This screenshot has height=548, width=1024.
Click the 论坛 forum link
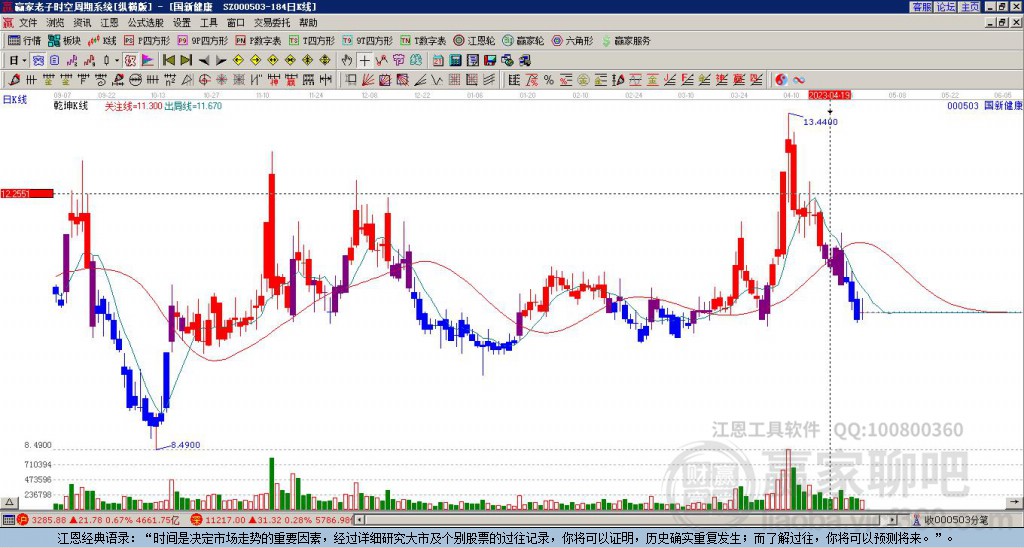pos(945,7)
